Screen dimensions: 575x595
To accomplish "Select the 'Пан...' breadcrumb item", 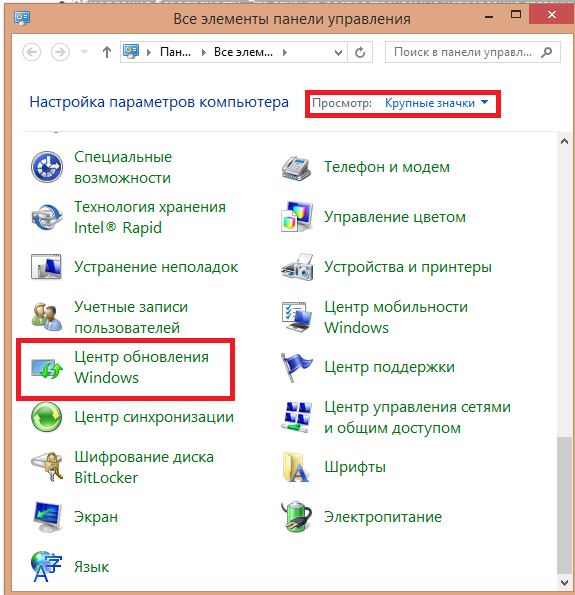I will click(x=175, y=52).
